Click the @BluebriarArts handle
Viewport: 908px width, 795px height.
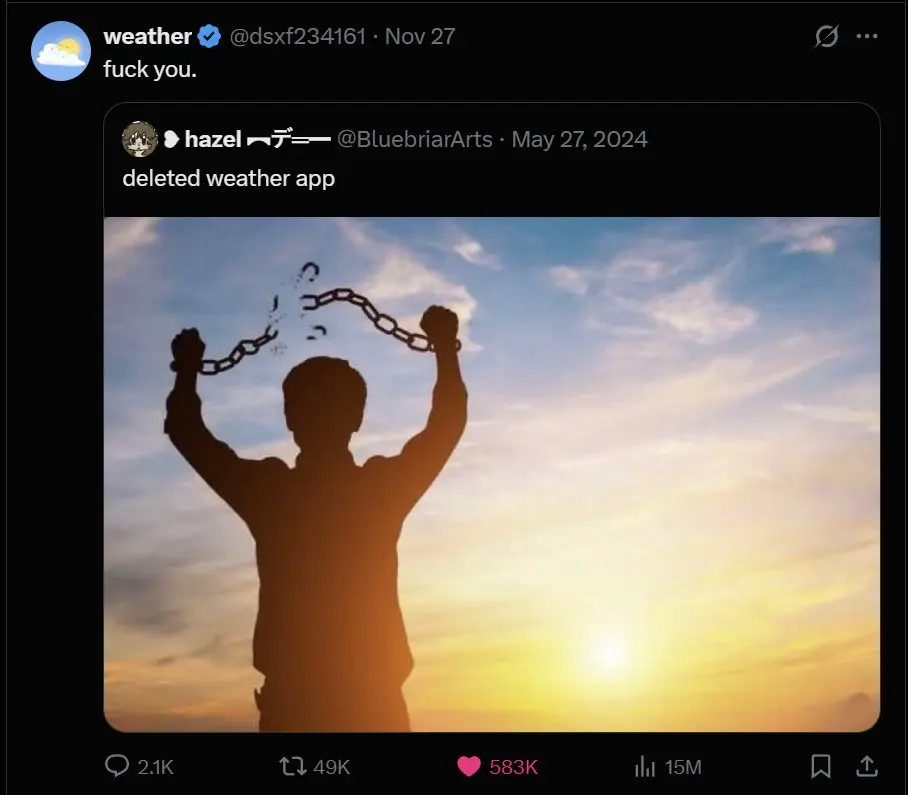coord(414,140)
